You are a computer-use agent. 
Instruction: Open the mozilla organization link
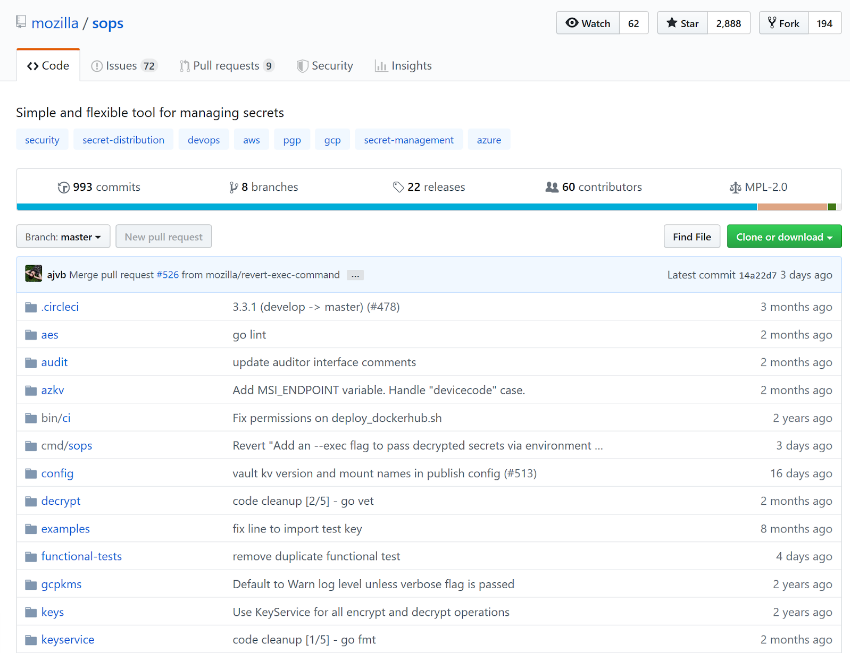(x=55, y=23)
